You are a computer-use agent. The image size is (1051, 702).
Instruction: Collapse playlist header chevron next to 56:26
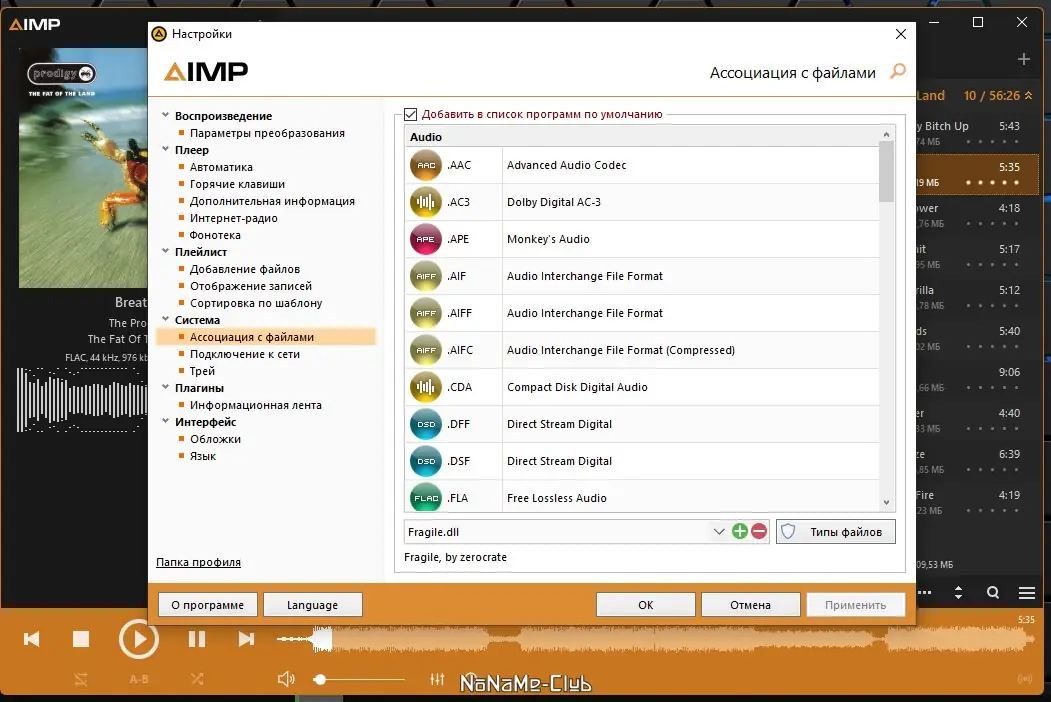(1028, 96)
